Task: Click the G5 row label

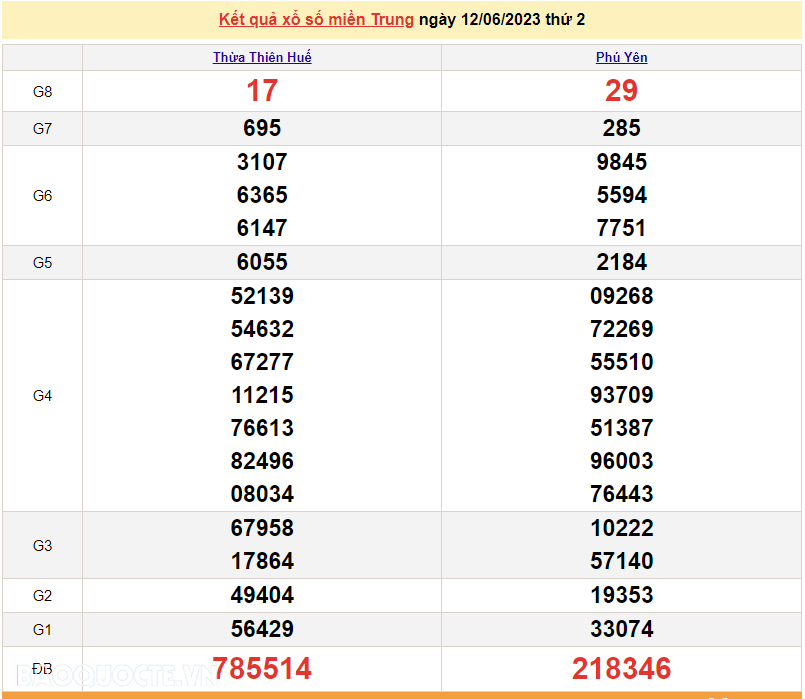Action: [x=42, y=263]
